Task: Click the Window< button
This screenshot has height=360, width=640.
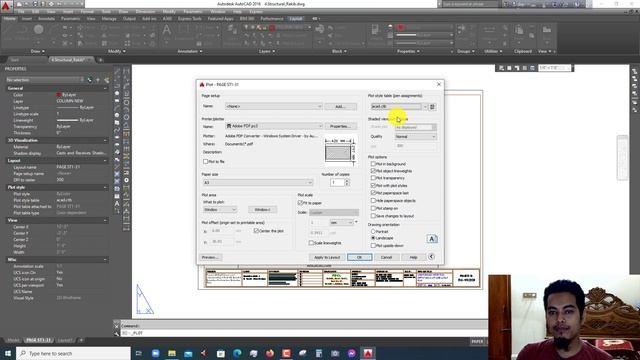Action: 262,210
